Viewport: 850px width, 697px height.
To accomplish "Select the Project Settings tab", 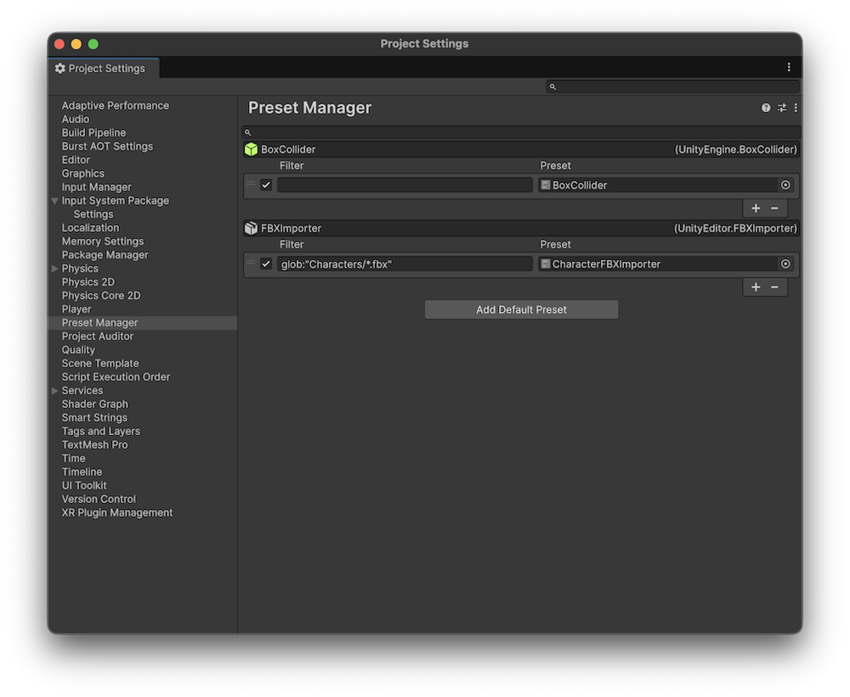I will 104,68.
